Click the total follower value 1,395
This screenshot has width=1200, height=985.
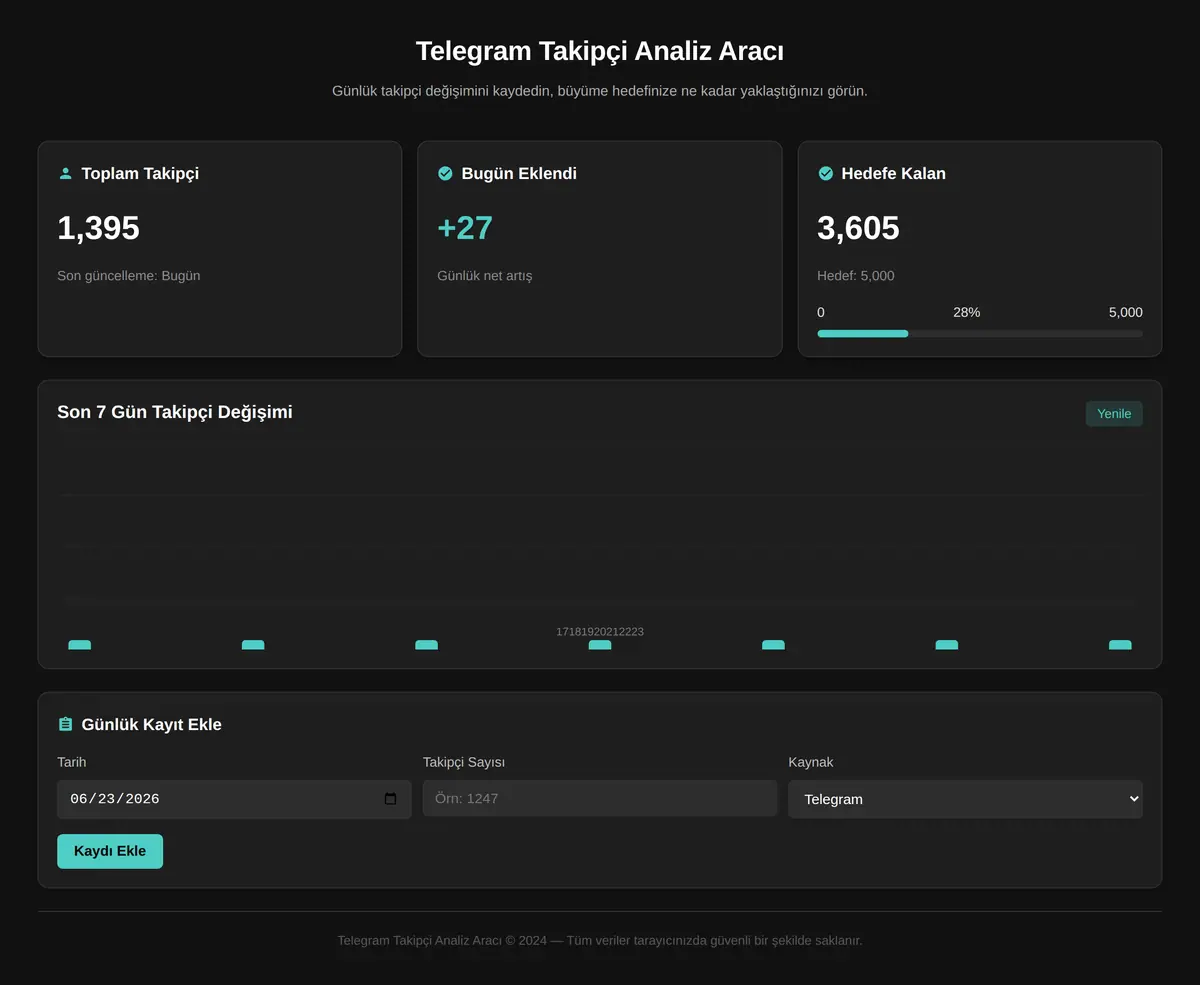coord(98,228)
